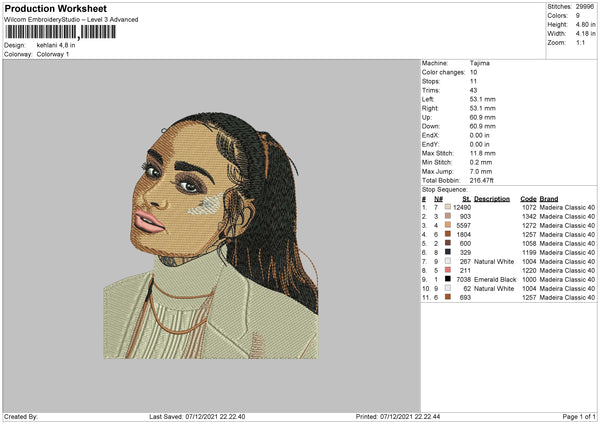The image size is (600, 424).
Task: Select the Max Stitch value 11.8 mm
Action: pos(483,153)
